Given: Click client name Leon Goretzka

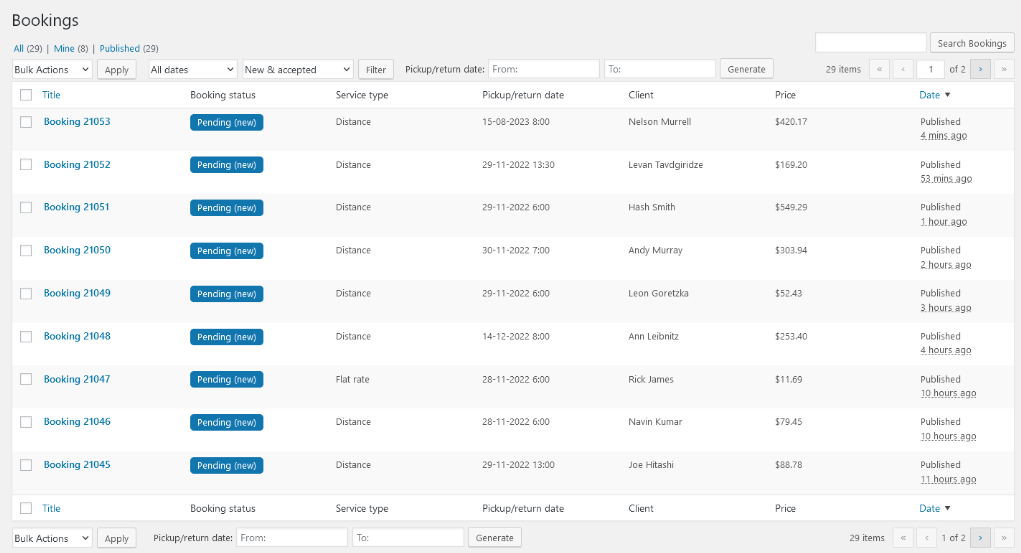Looking at the screenshot, I should tap(658, 293).
